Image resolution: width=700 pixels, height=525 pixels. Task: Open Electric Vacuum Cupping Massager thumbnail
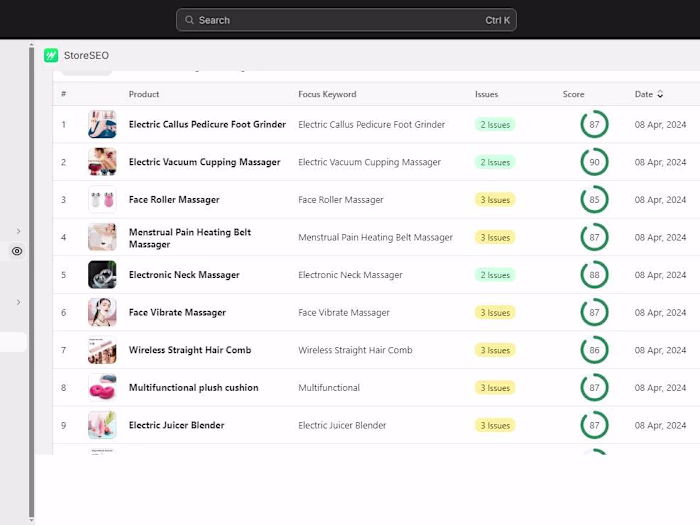click(x=102, y=162)
